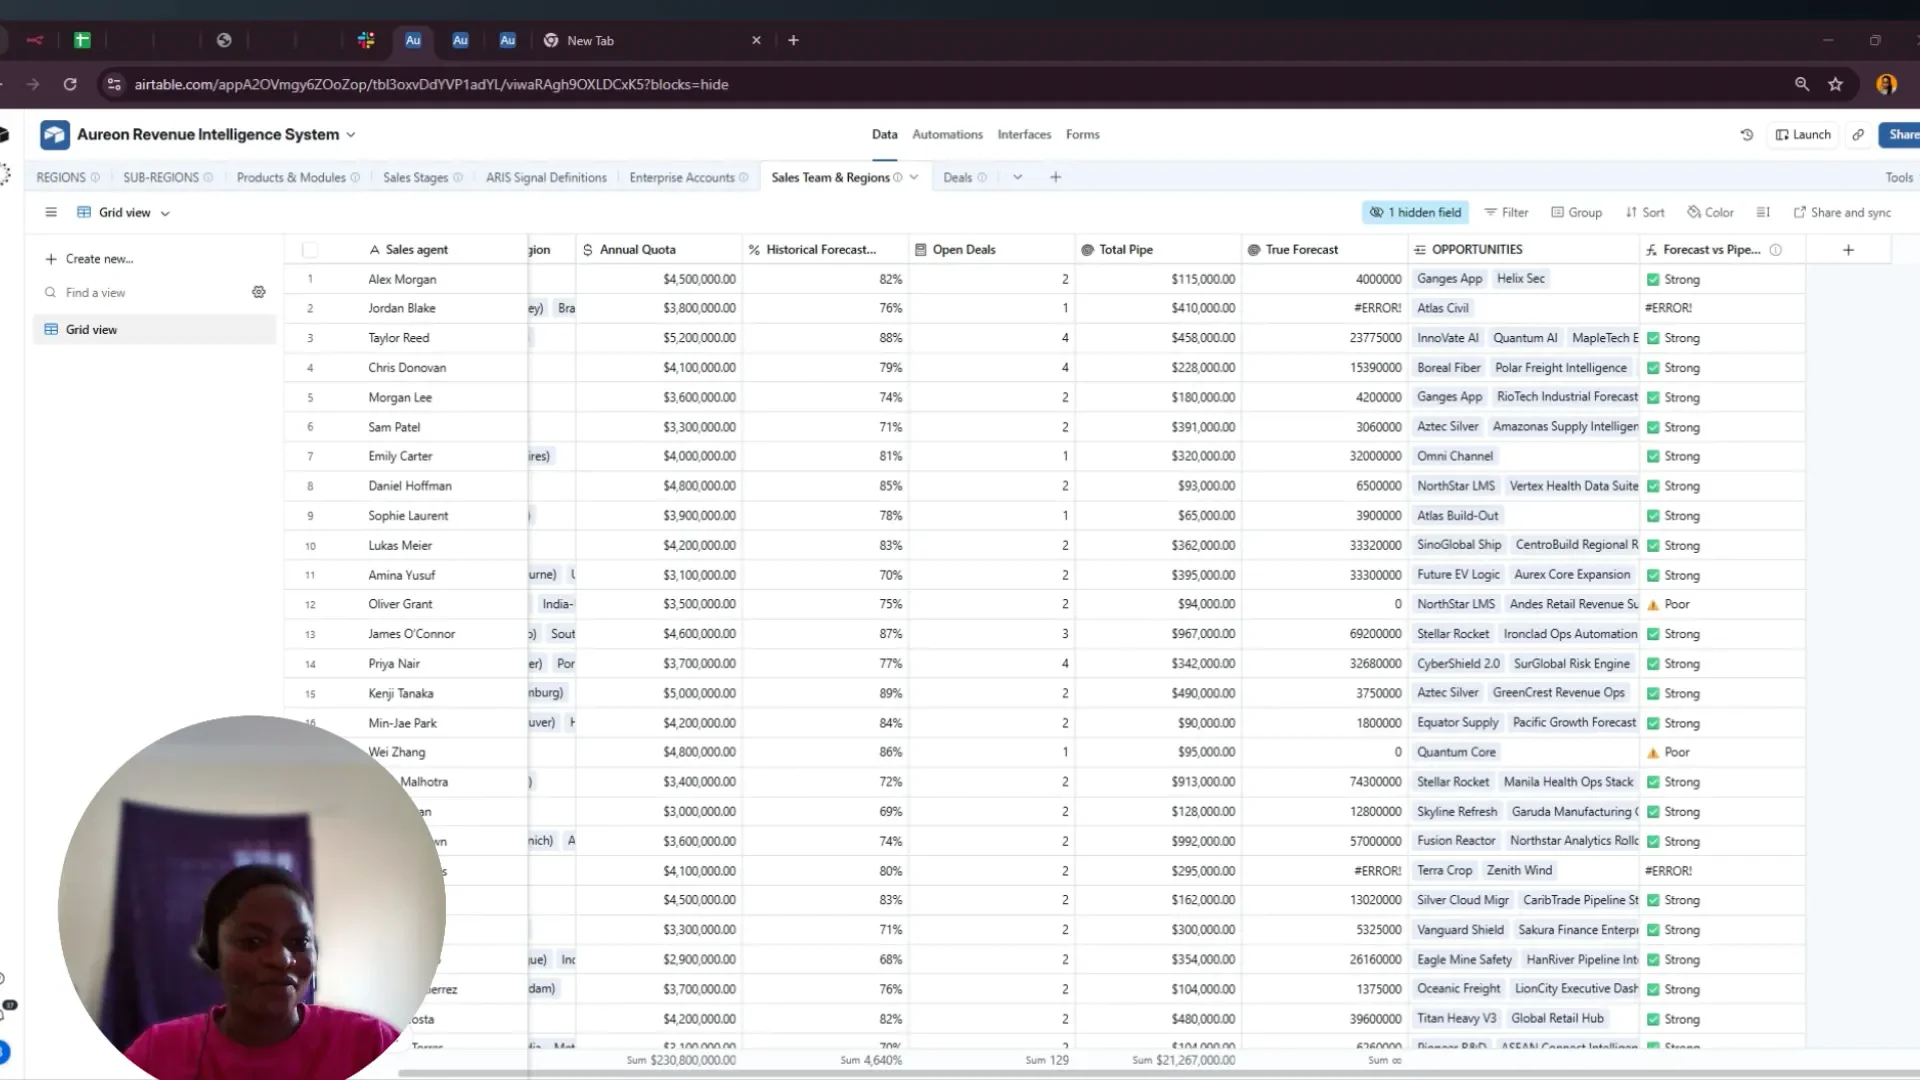Show Deals table info icon
Image resolution: width=1920 pixels, height=1080 pixels.
point(982,177)
